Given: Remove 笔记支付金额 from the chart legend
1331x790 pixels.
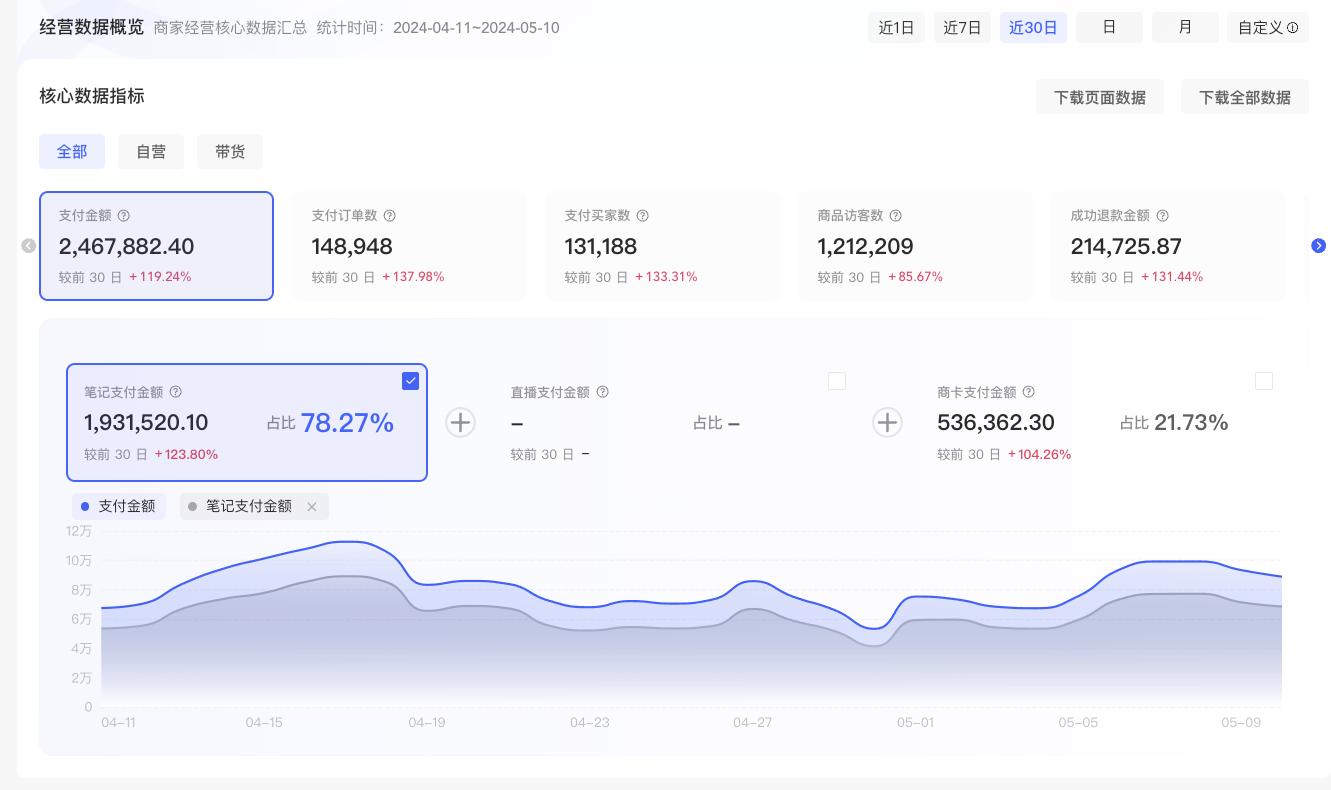Looking at the screenshot, I should click(312, 506).
